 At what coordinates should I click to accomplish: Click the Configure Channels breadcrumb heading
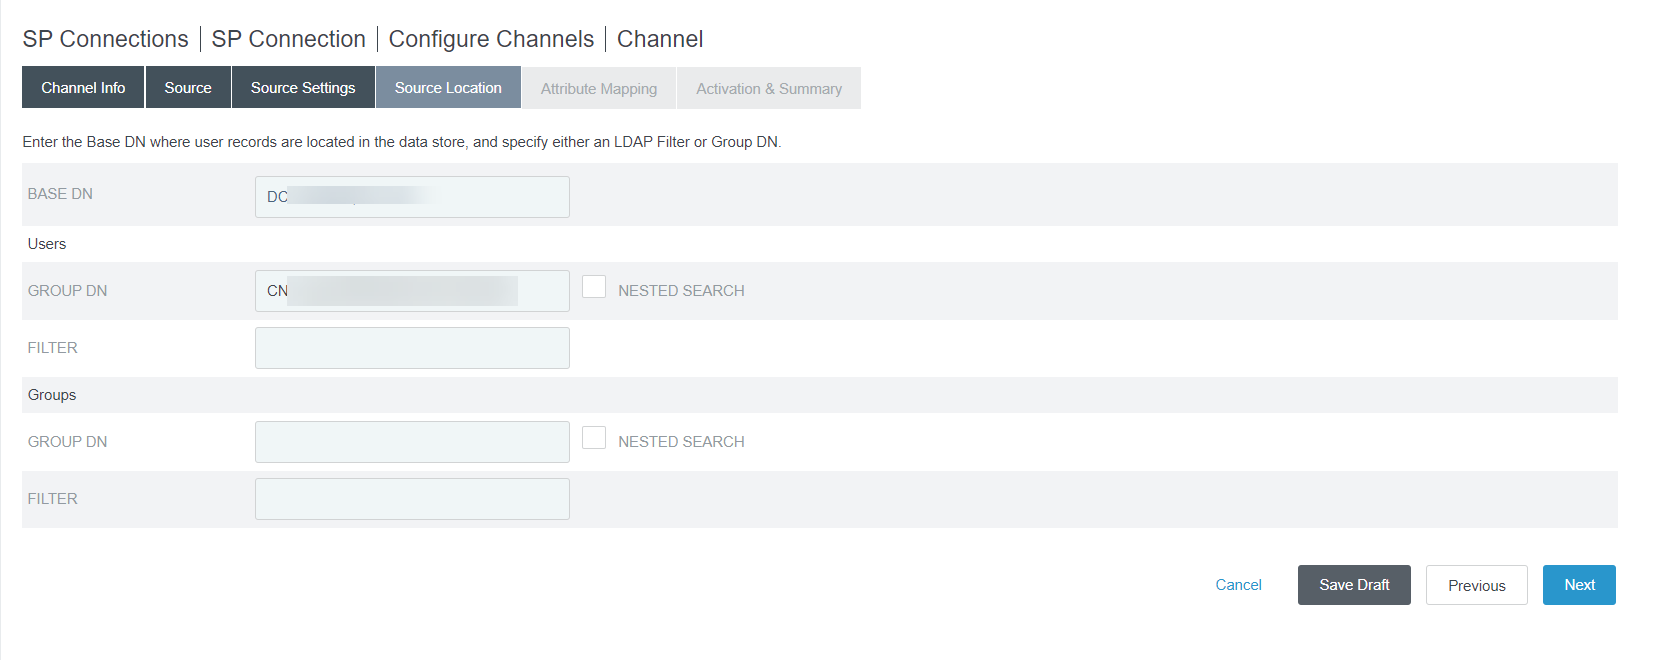click(491, 39)
